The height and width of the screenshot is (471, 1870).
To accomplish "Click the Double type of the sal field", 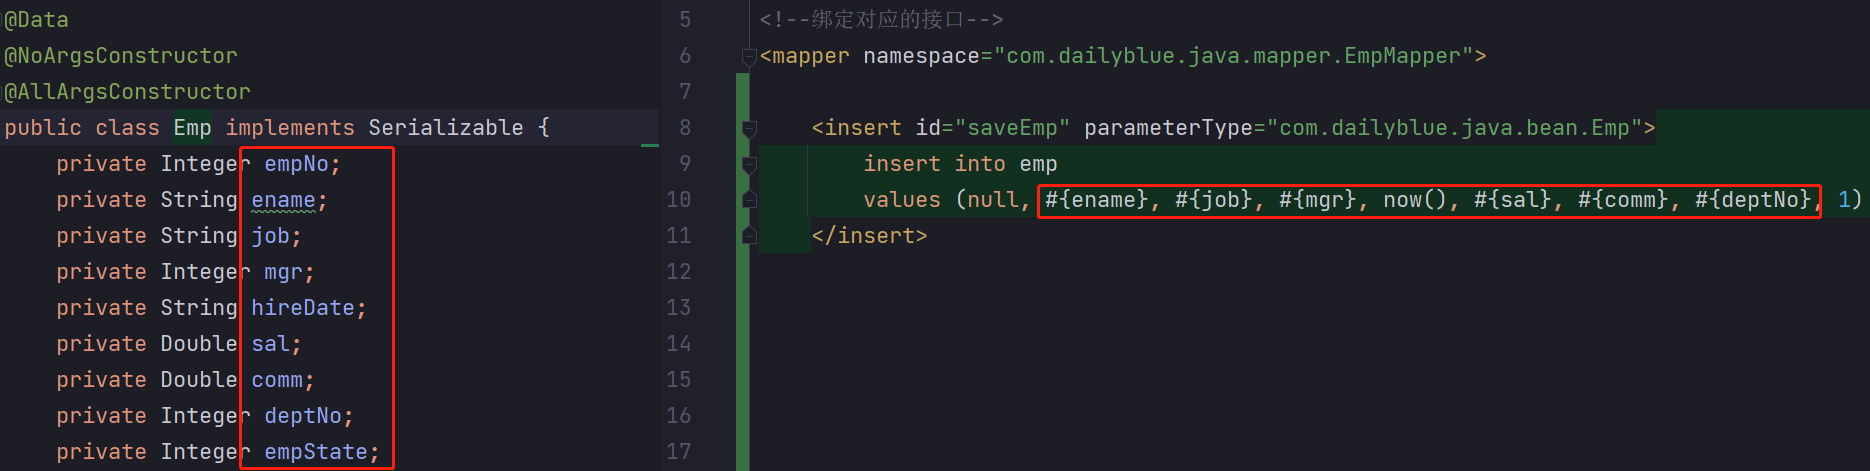I will click(x=199, y=344).
